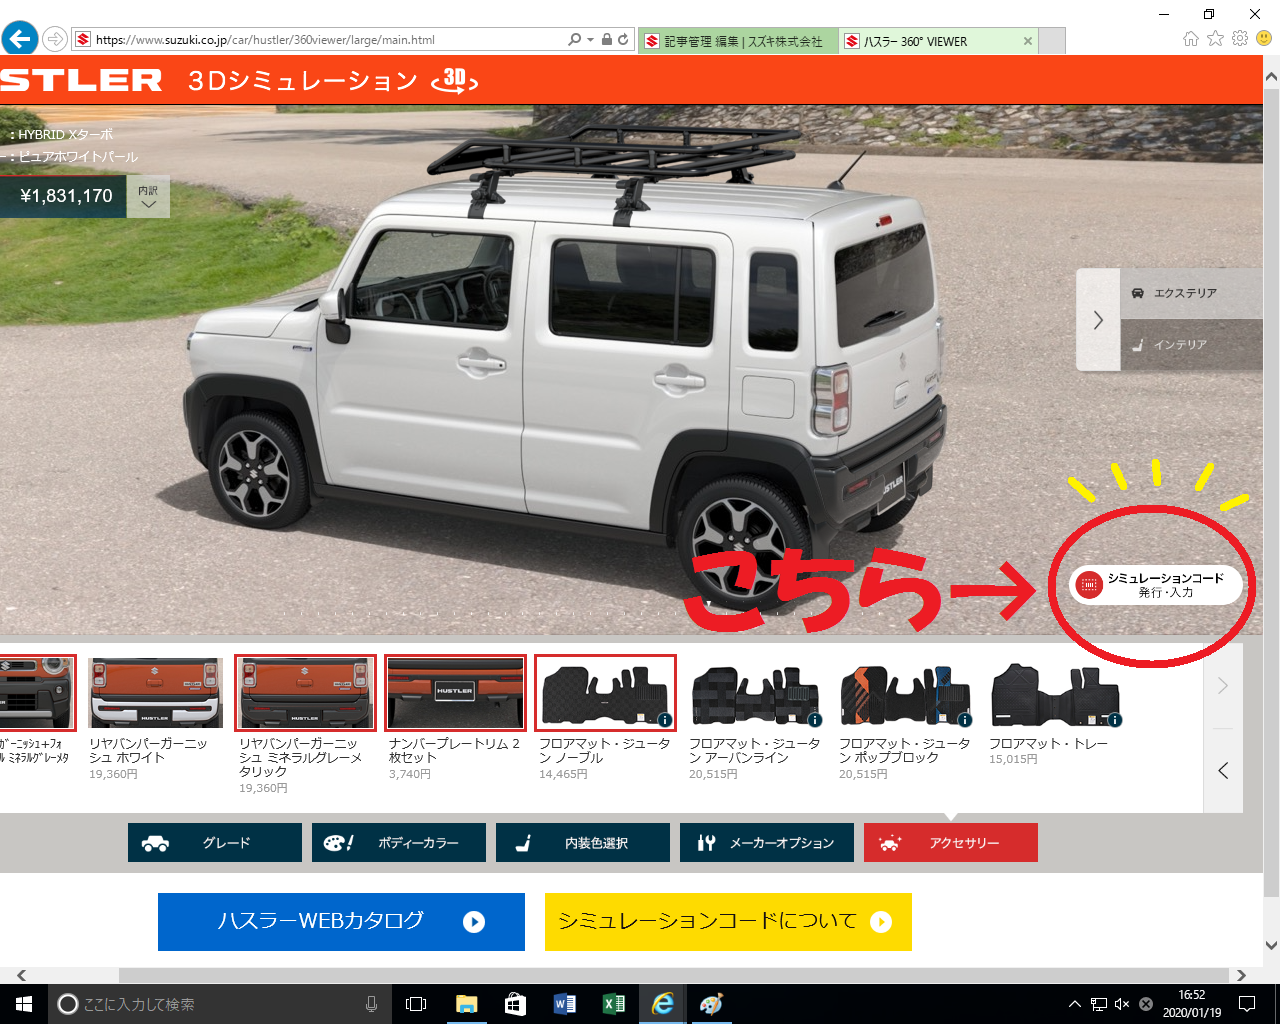Show previous accessories with left chevron

pyautogui.click(x=1222, y=770)
